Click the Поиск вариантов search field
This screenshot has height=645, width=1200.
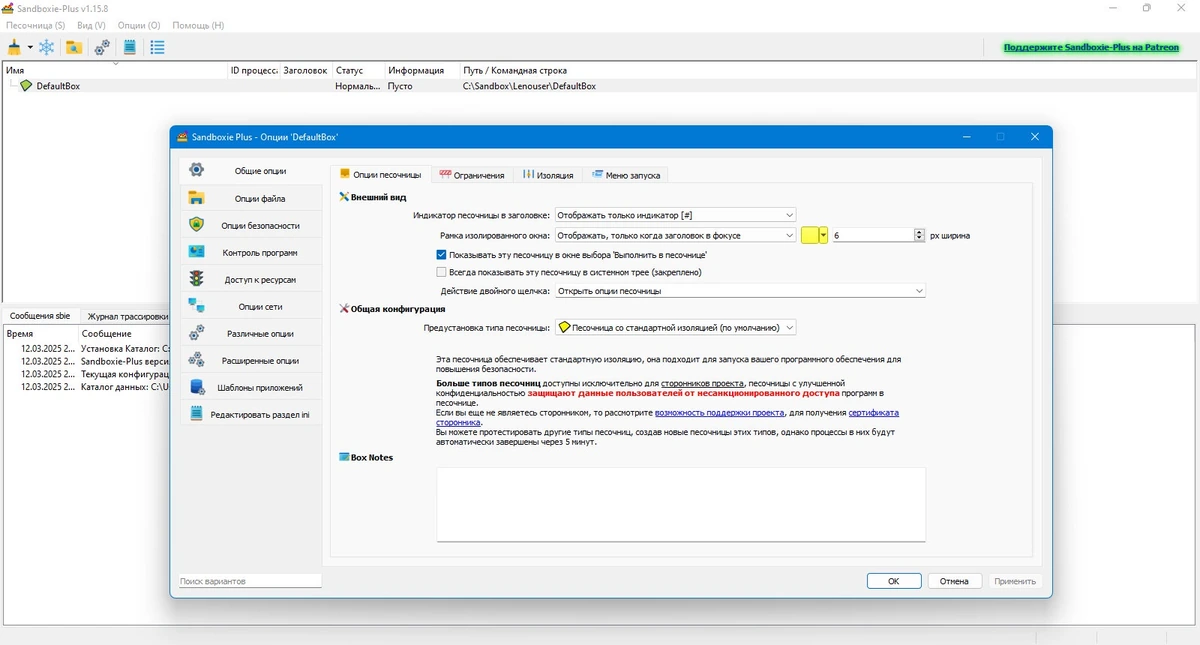250,581
